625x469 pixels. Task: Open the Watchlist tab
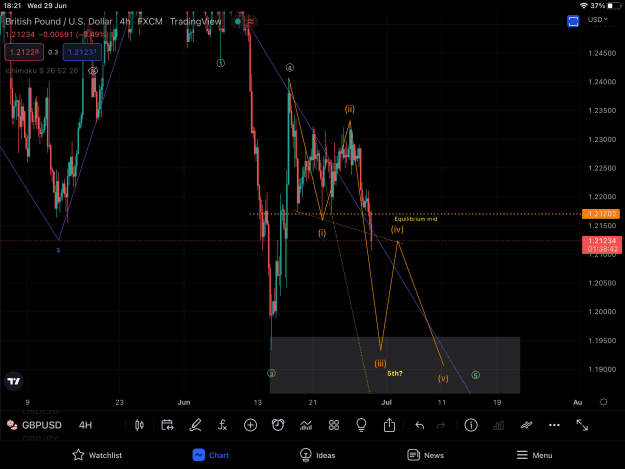[97, 455]
